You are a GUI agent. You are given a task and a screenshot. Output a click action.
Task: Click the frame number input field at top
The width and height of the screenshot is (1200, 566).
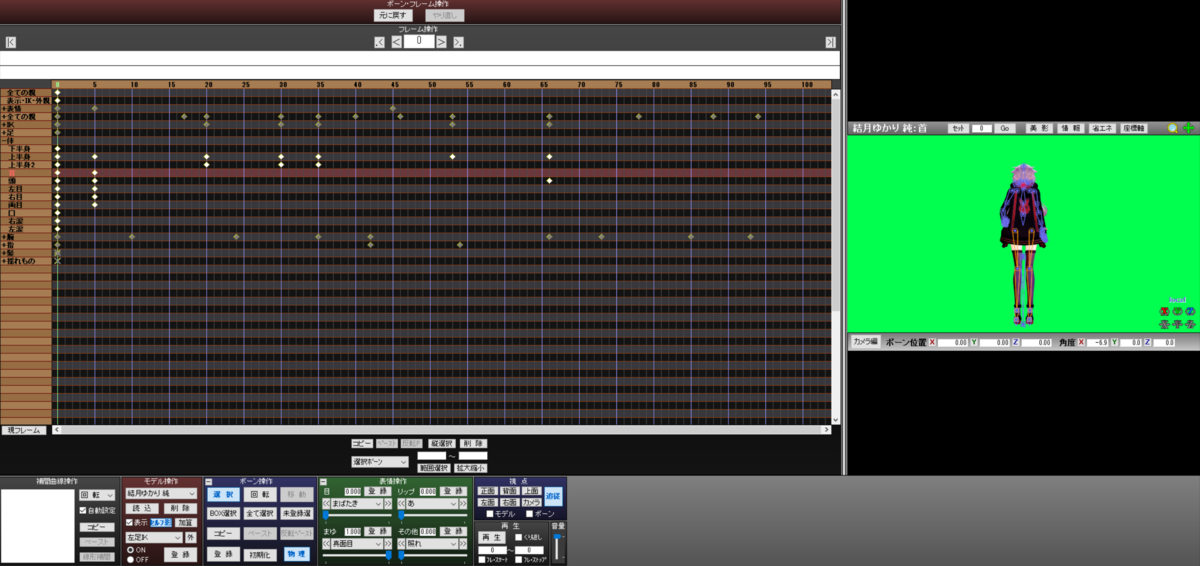[419, 42]
